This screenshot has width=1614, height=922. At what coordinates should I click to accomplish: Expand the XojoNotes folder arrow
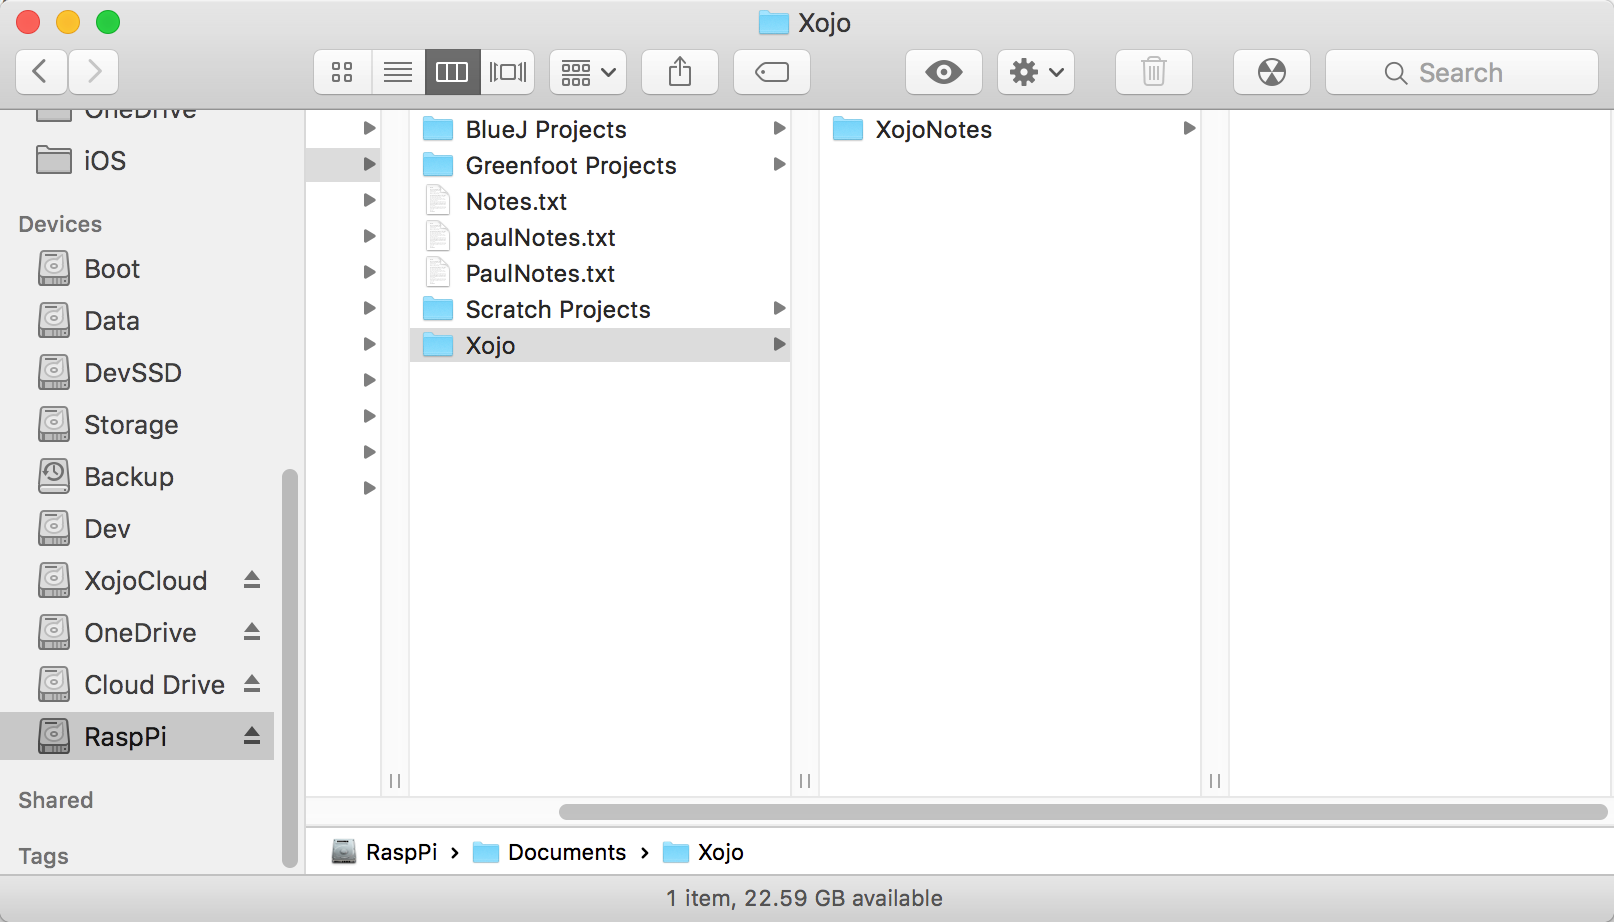(x=1189, y=128)
